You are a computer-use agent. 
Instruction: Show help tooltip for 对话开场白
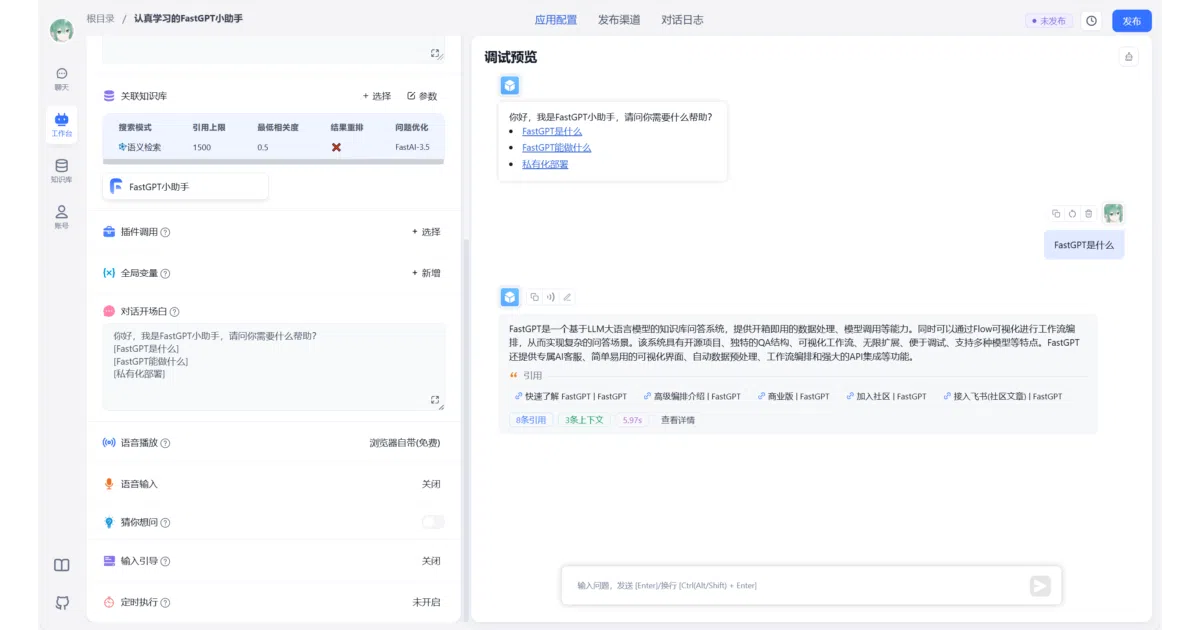coord(174,312)
